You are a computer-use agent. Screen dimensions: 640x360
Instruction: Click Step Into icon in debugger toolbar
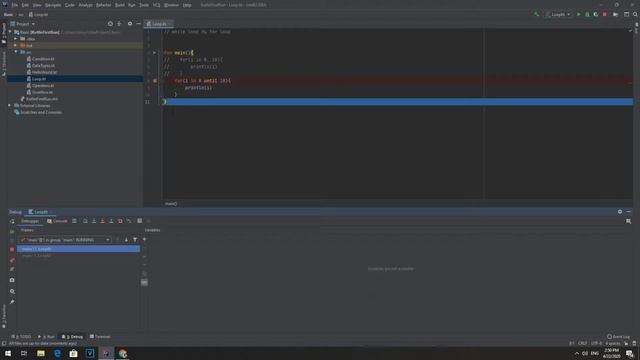[94, 221]
